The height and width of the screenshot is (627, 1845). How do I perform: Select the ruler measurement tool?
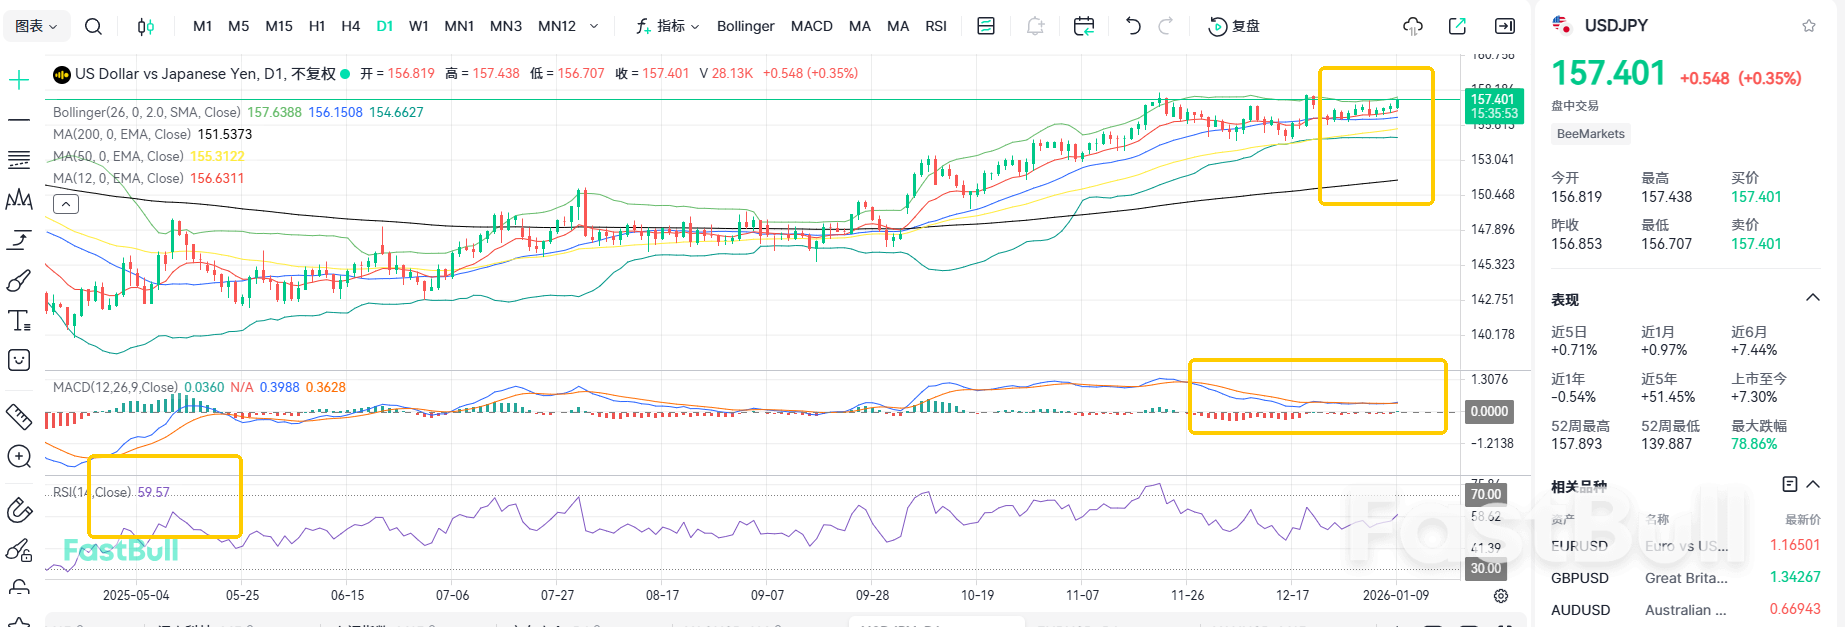[x=19, y=416]
